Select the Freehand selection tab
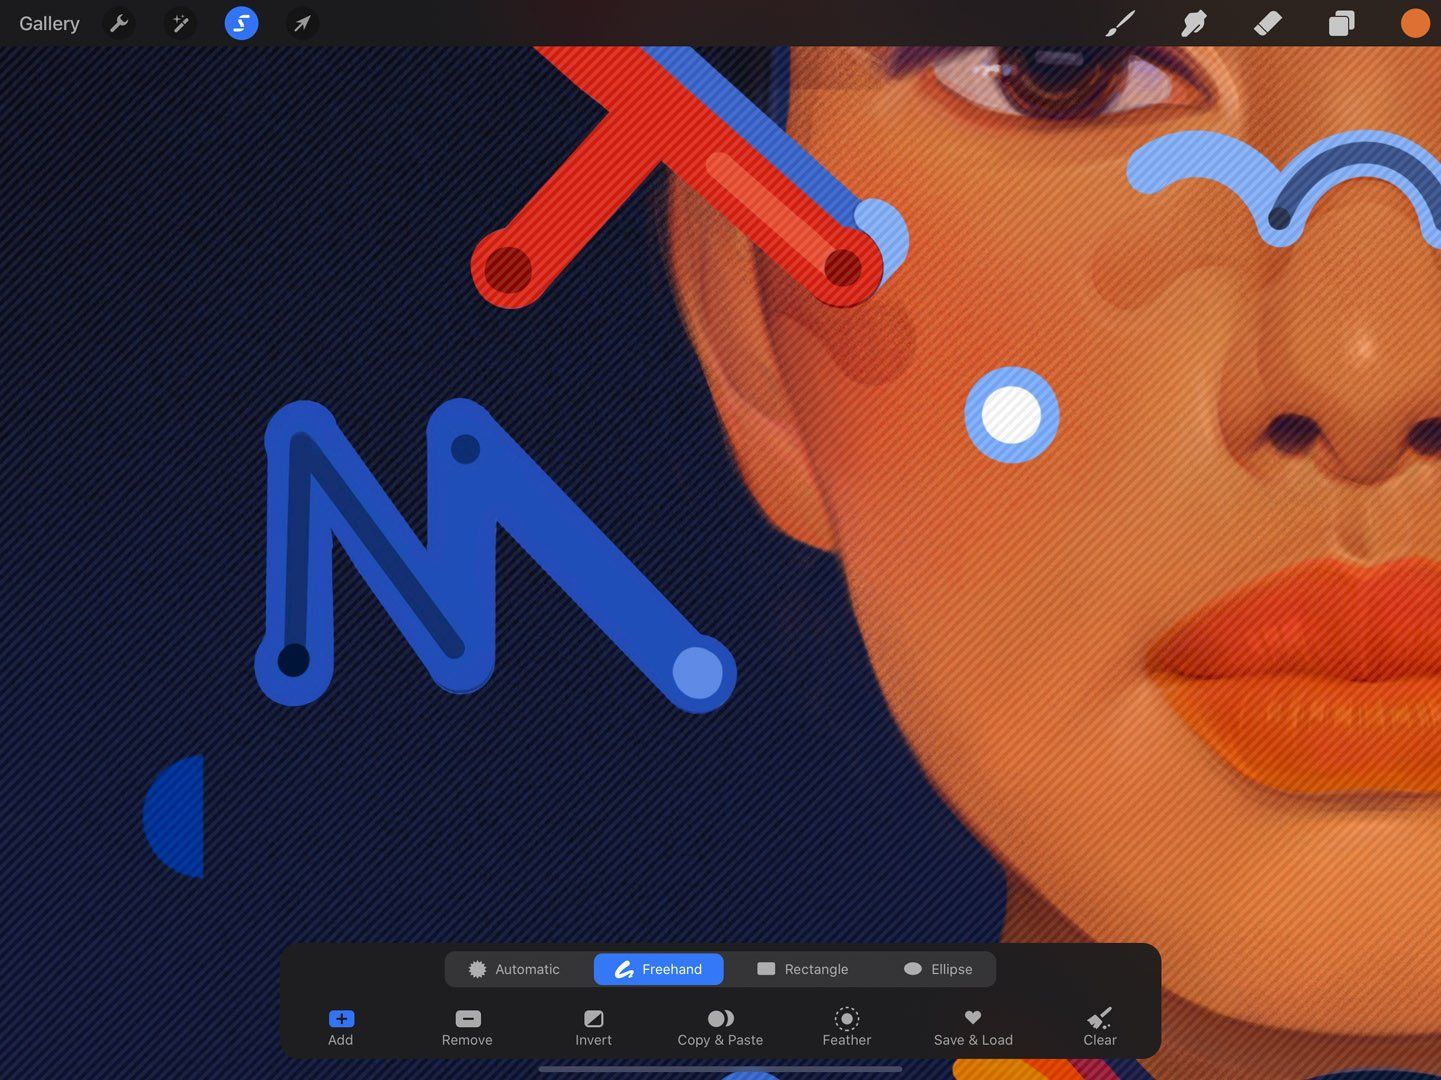The height and width of the screenshot is (1080, 1441). click(x=658, y=968)
